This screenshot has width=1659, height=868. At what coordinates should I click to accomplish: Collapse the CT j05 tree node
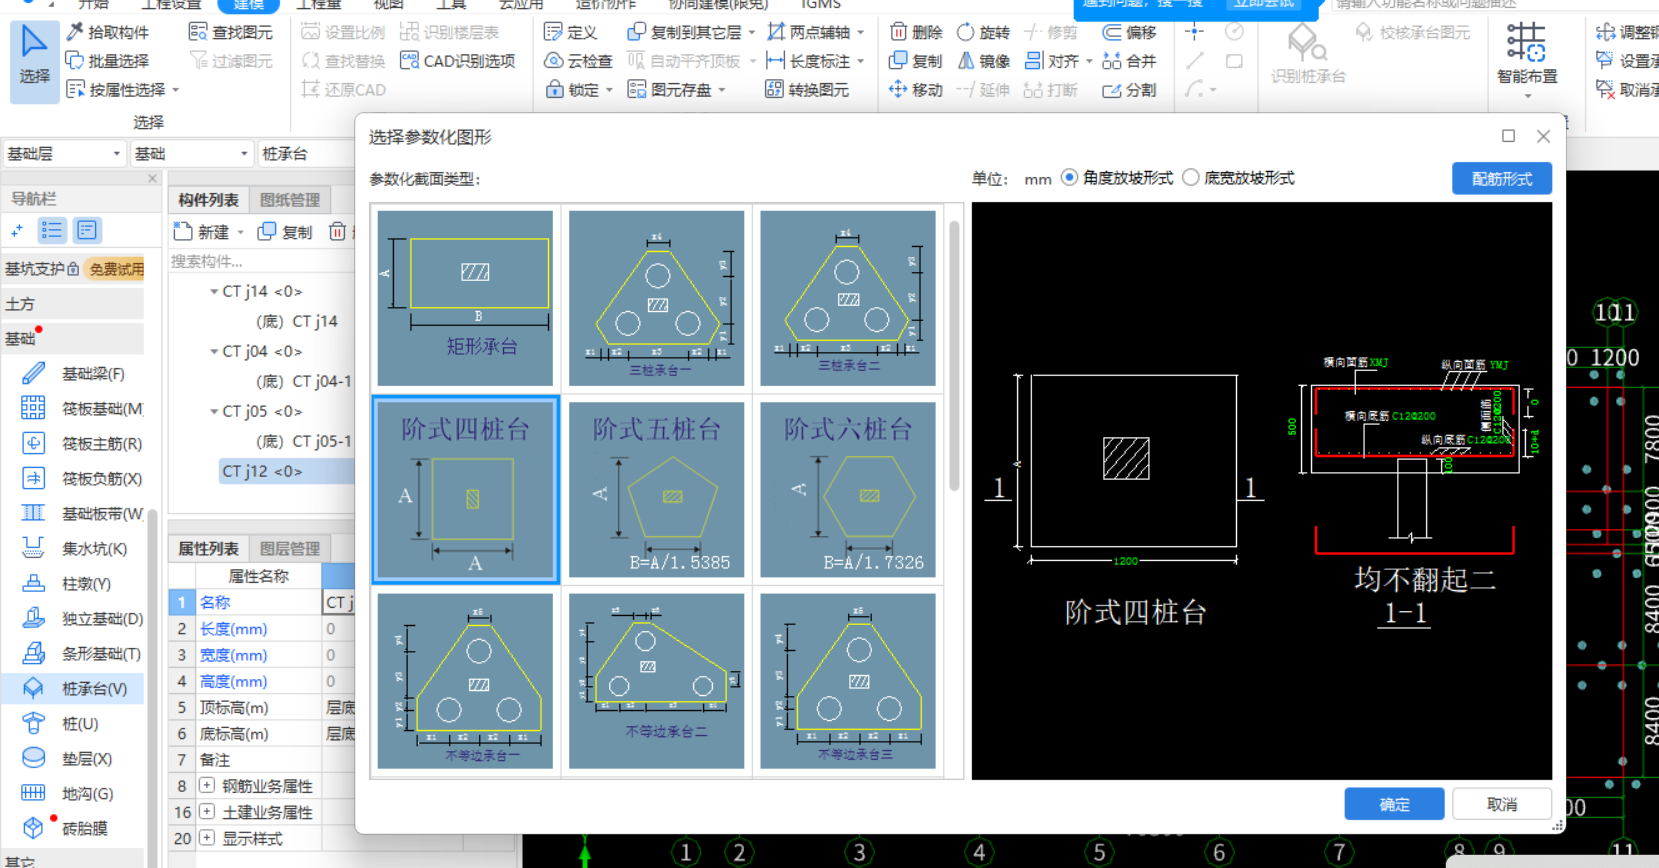click(214, 412)
